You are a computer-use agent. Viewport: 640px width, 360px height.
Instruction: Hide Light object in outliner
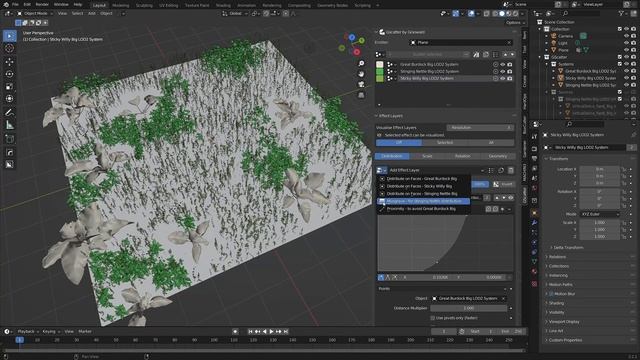(x=626, y=43)
